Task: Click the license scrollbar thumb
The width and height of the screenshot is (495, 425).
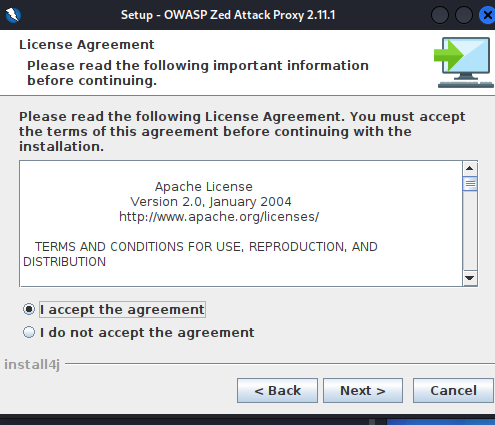Action: click(470, 183)
